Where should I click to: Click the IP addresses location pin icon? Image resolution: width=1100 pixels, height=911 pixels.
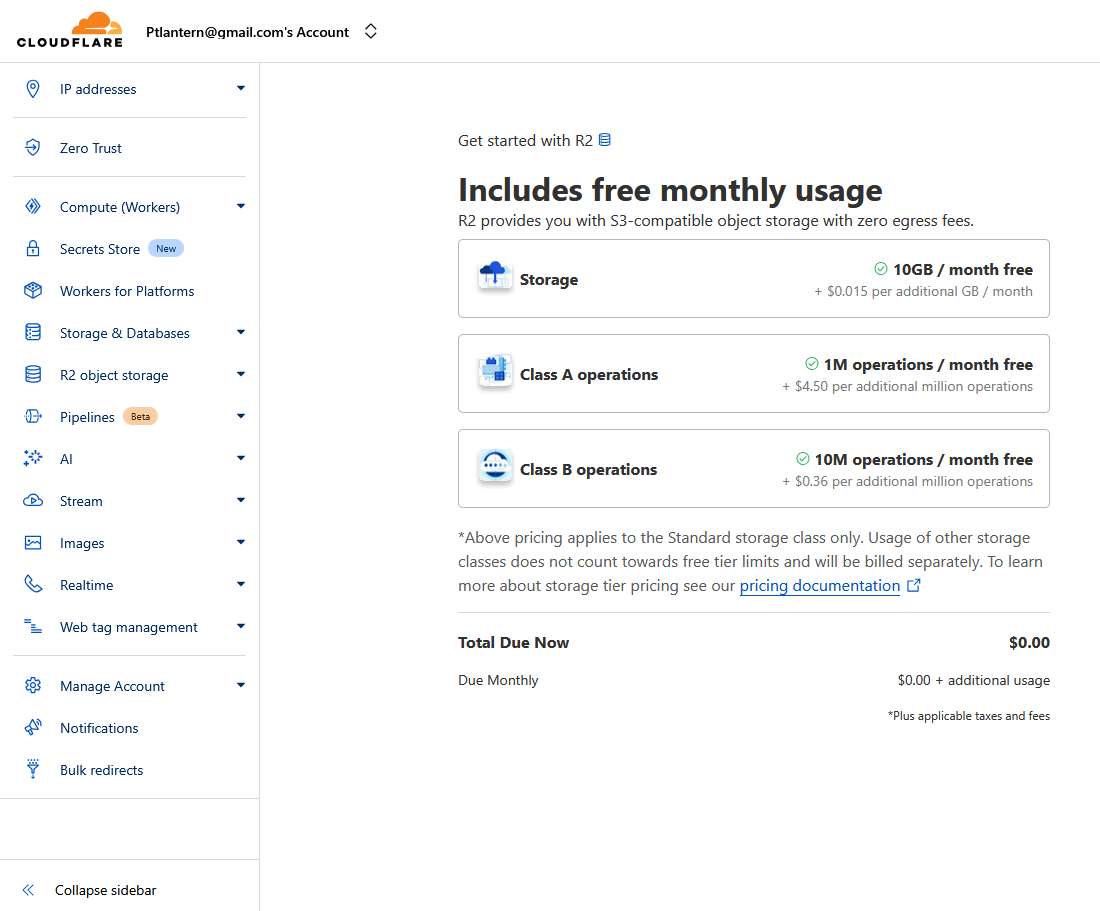pos(33,89)
